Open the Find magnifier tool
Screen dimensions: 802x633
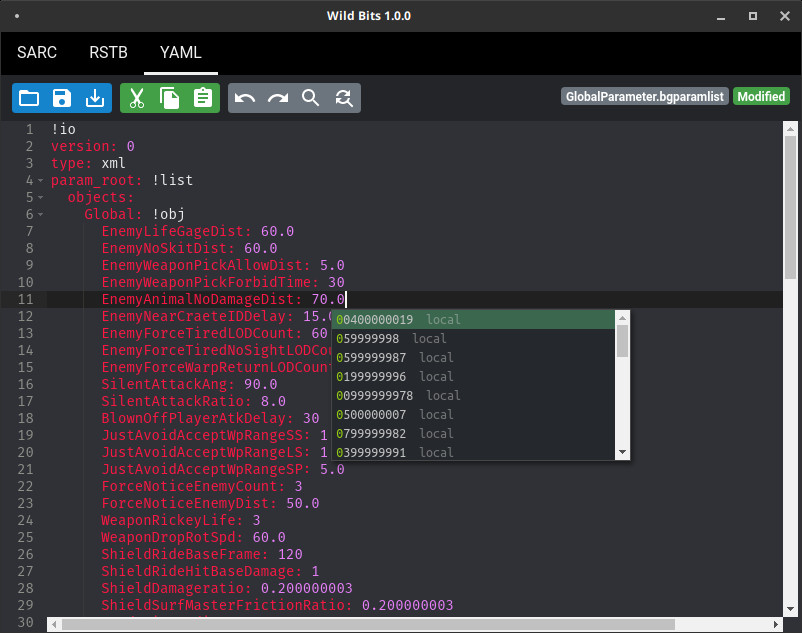coord(311,97)
